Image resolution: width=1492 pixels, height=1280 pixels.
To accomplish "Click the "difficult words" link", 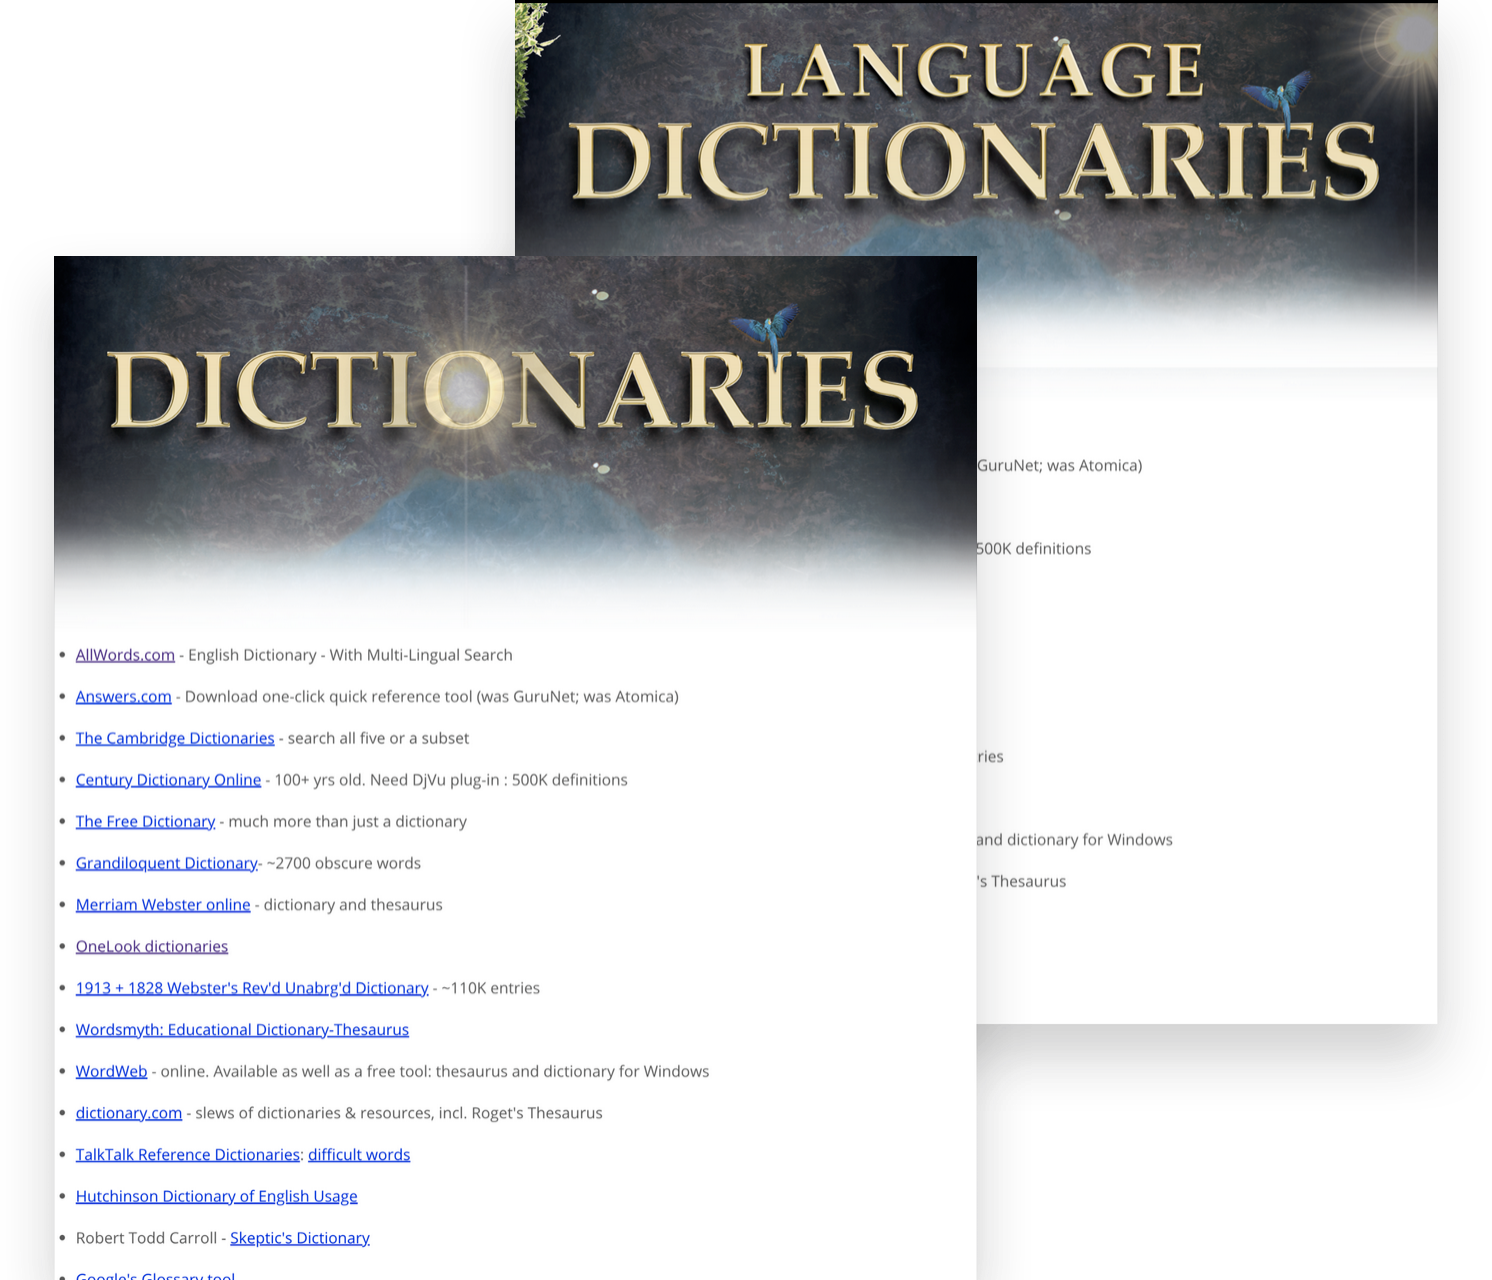I will (359, 1155).
